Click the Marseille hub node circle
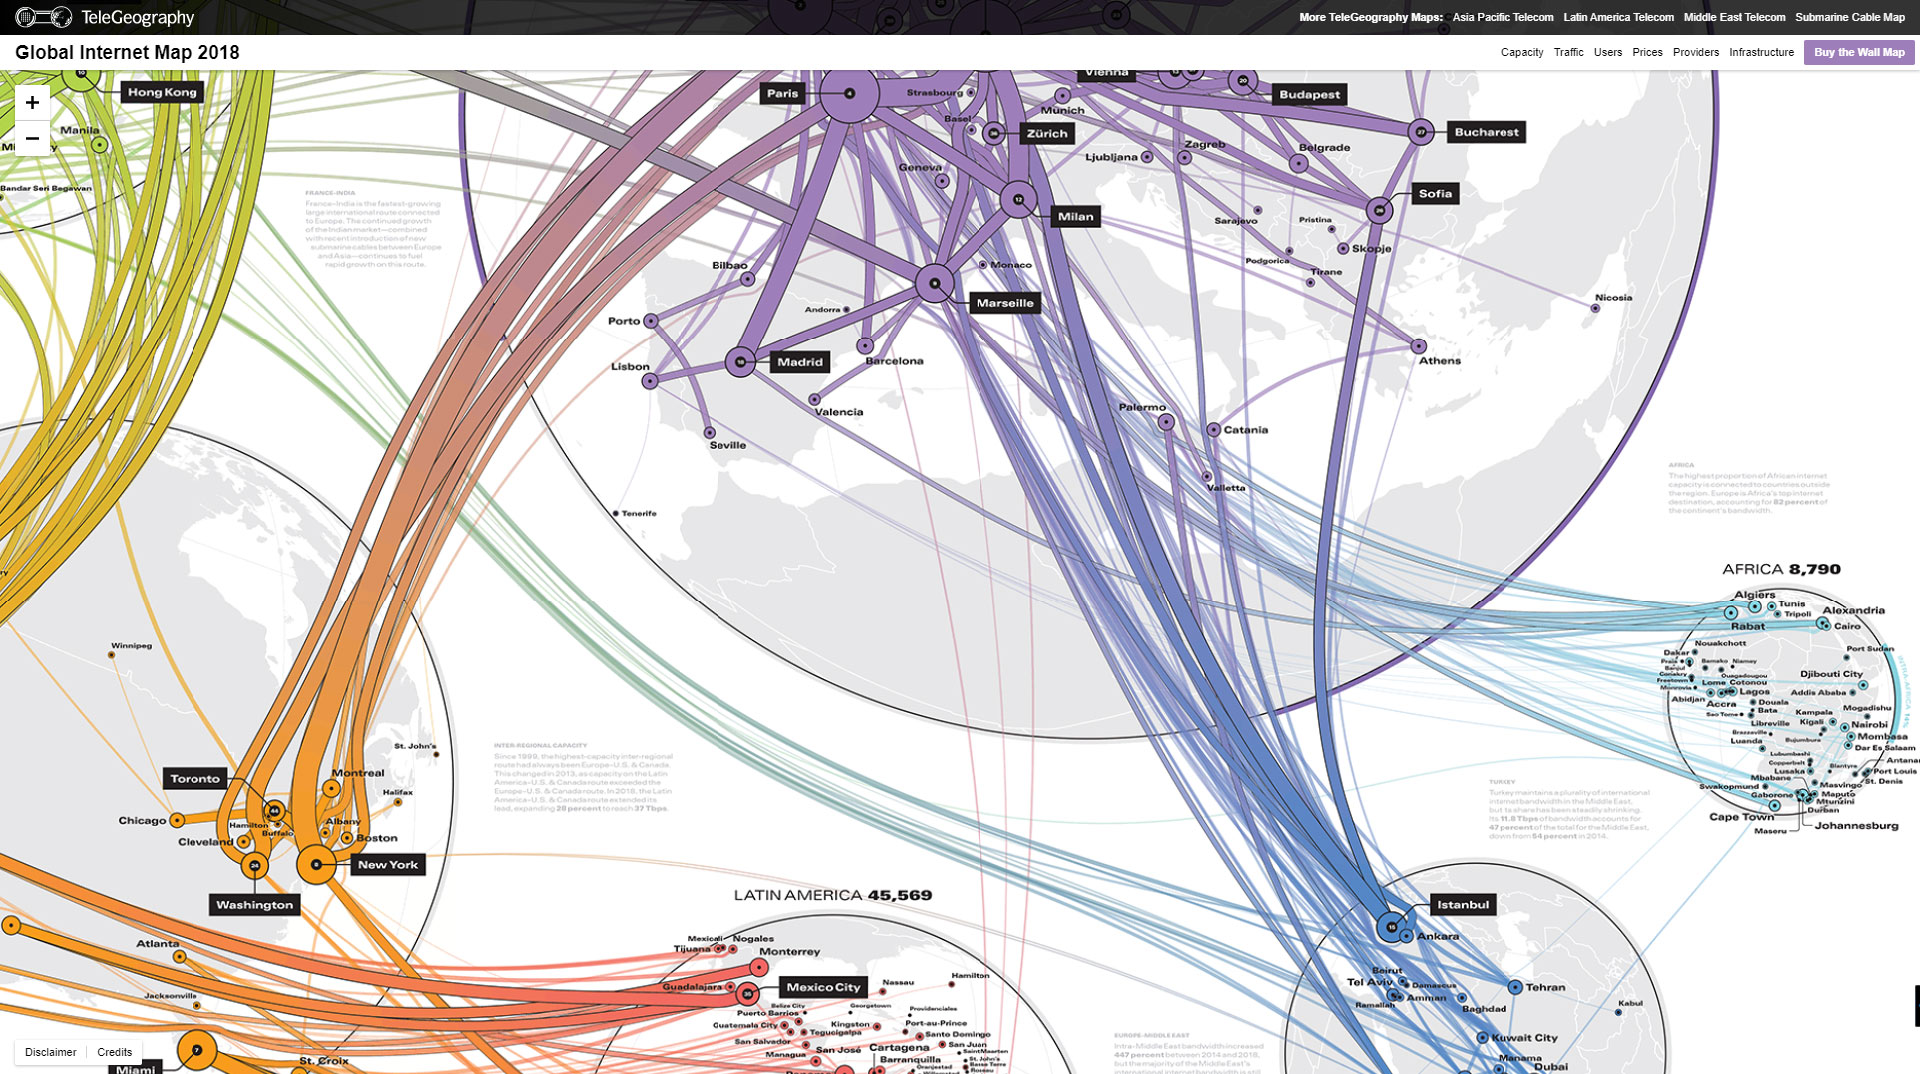 click(934, 284)
